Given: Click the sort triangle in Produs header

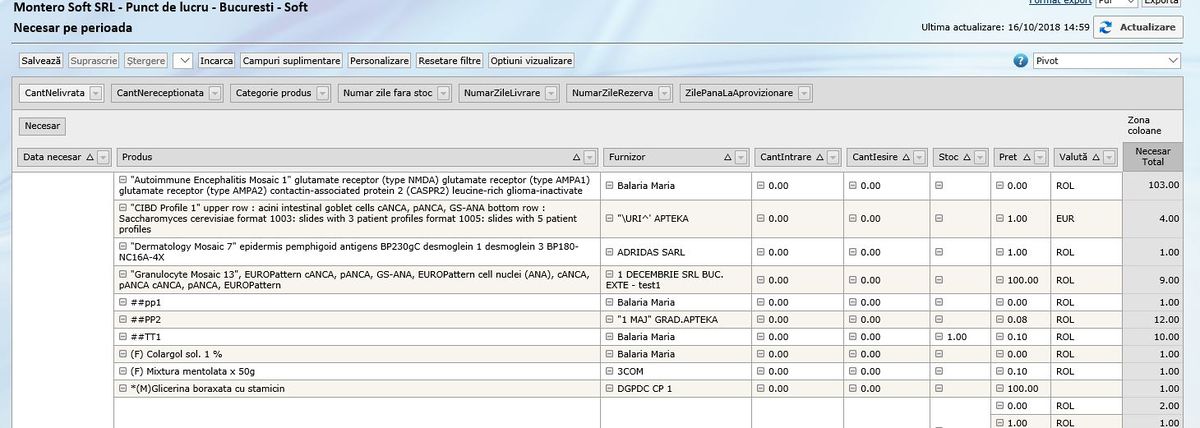Looking at the screenshot, I should click(x=576, y=157).
